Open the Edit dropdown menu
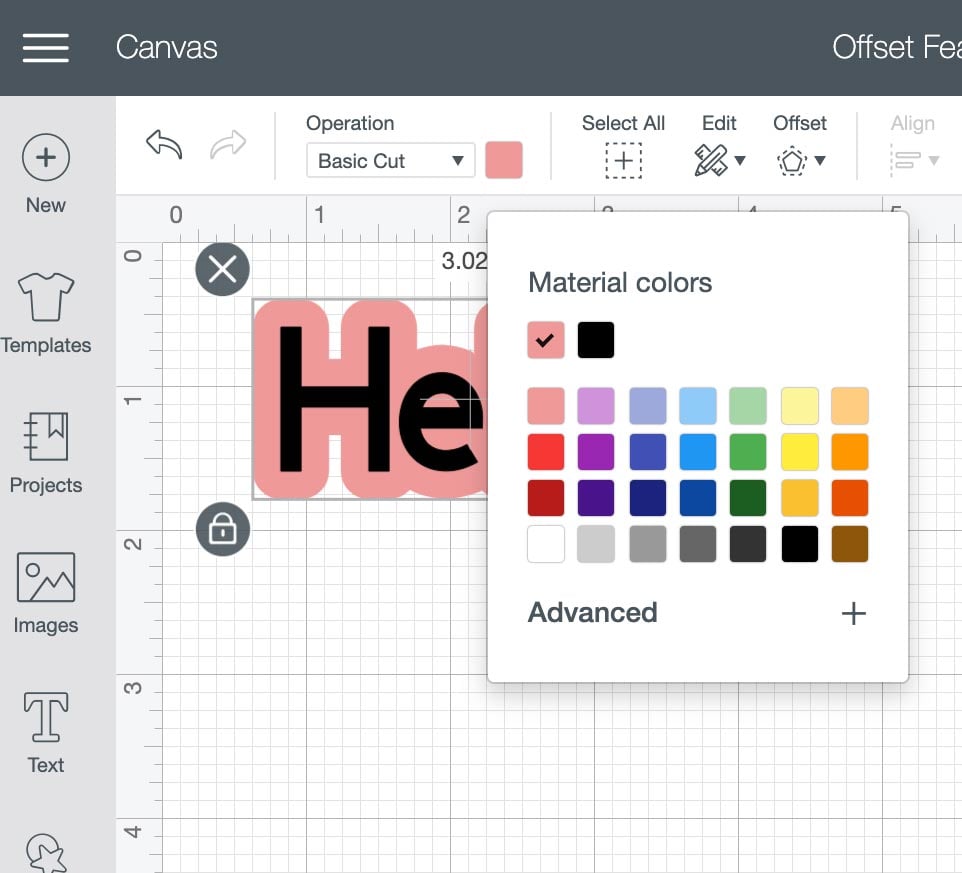Image resolution: width=962 pixels, height=873 pixels. 719,161
